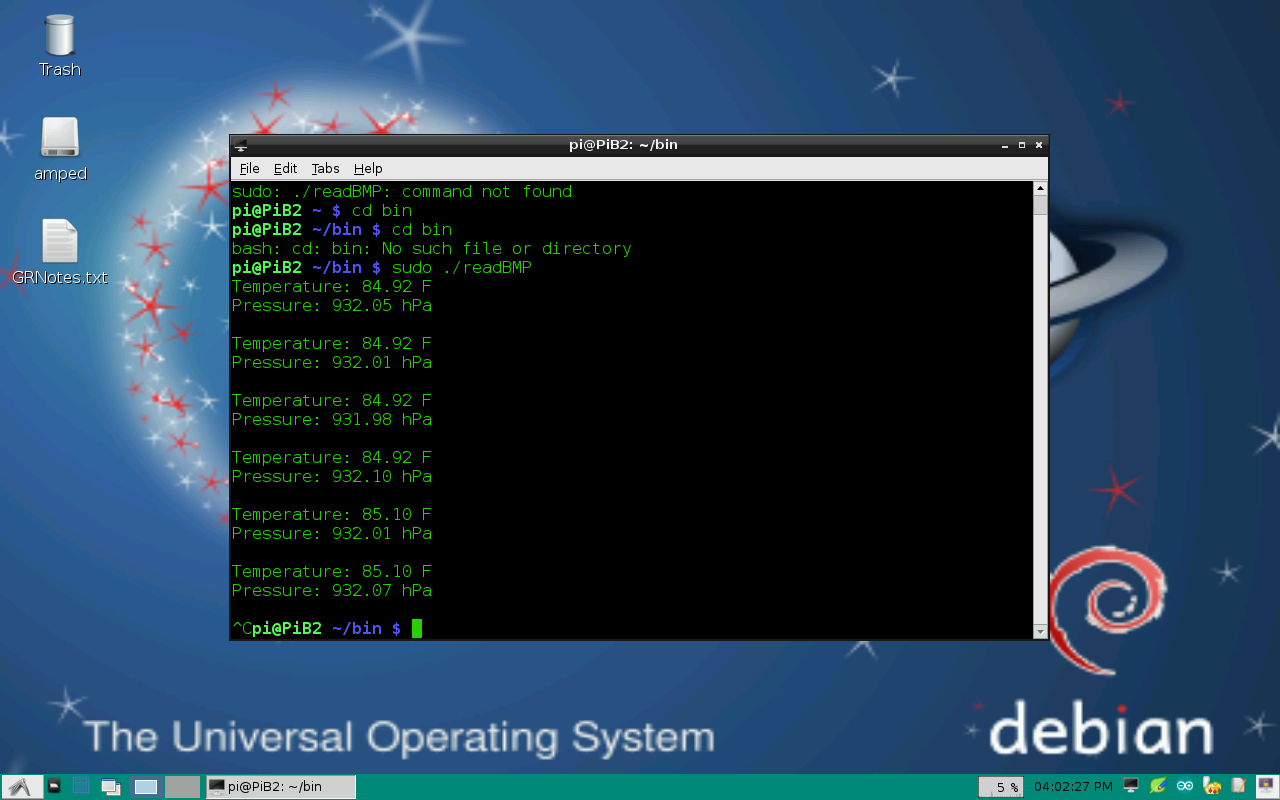Screen dimensions: 1280x800
Task: Open the calculator launcher in the panel
Action: (81, 787)
